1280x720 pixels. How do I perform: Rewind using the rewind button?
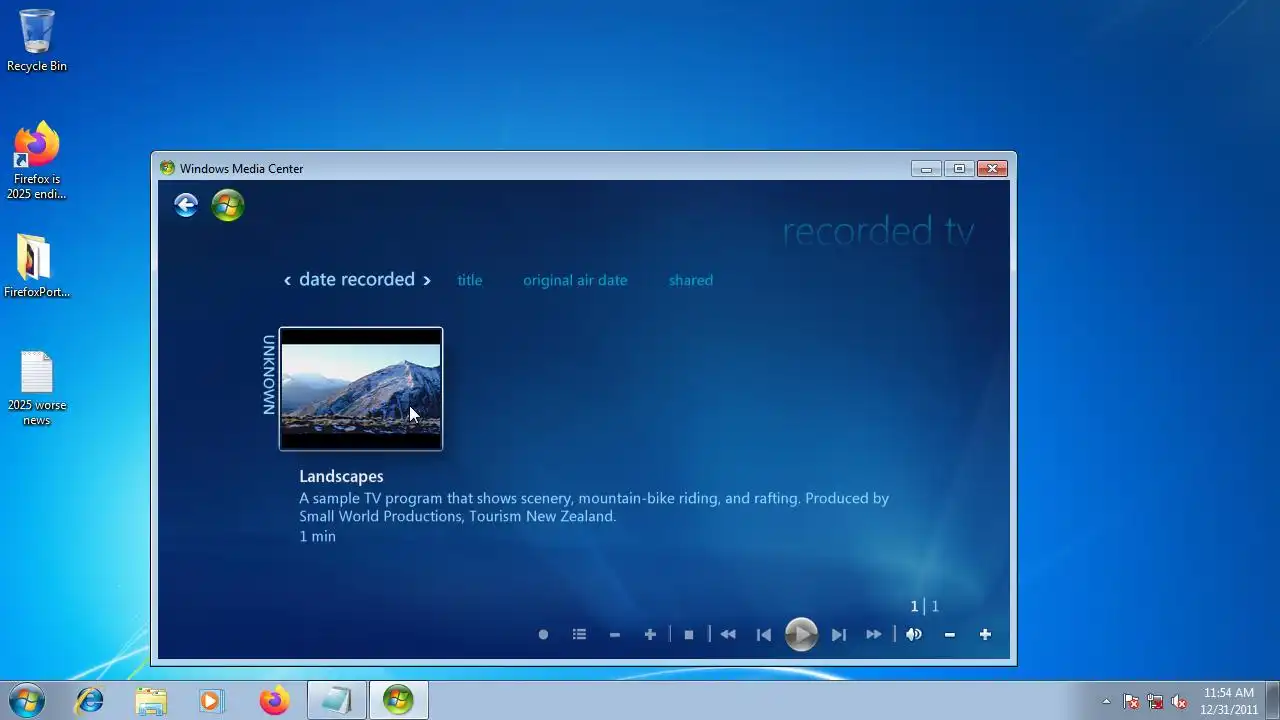(x=728, y=634)
